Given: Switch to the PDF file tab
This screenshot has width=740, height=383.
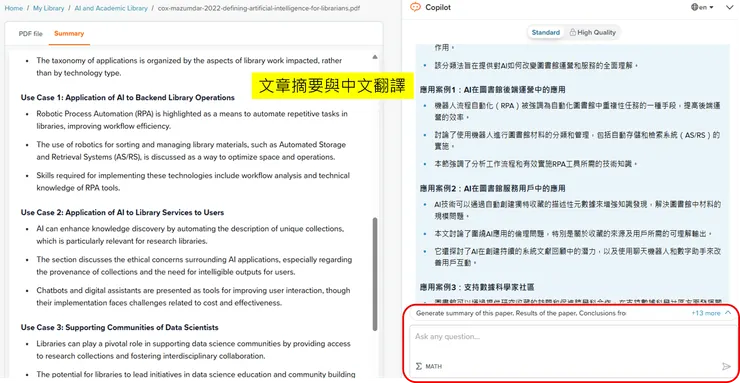Looking at the screenshot, I should coord(31,33).
